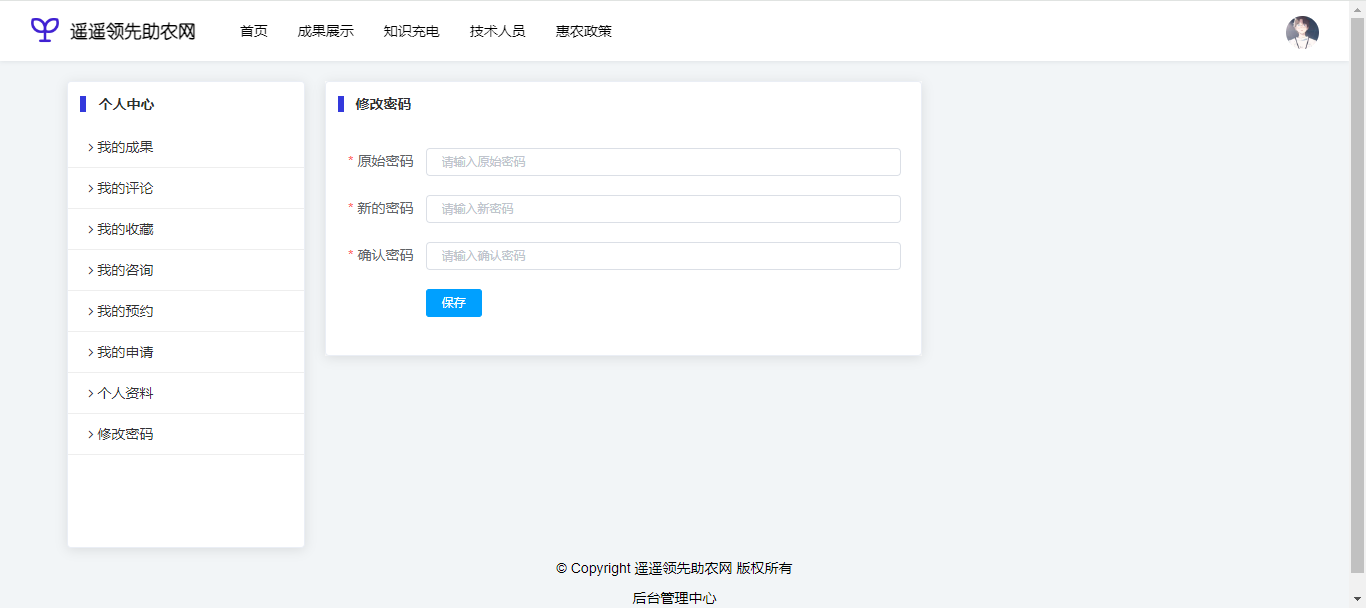
Task: Select 修改密码 sidebar item
Action: (x=125, y=434)
